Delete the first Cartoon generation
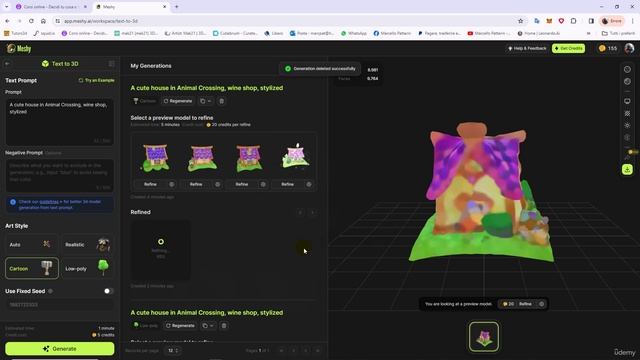Screen dimensions: 640x360 222,101
